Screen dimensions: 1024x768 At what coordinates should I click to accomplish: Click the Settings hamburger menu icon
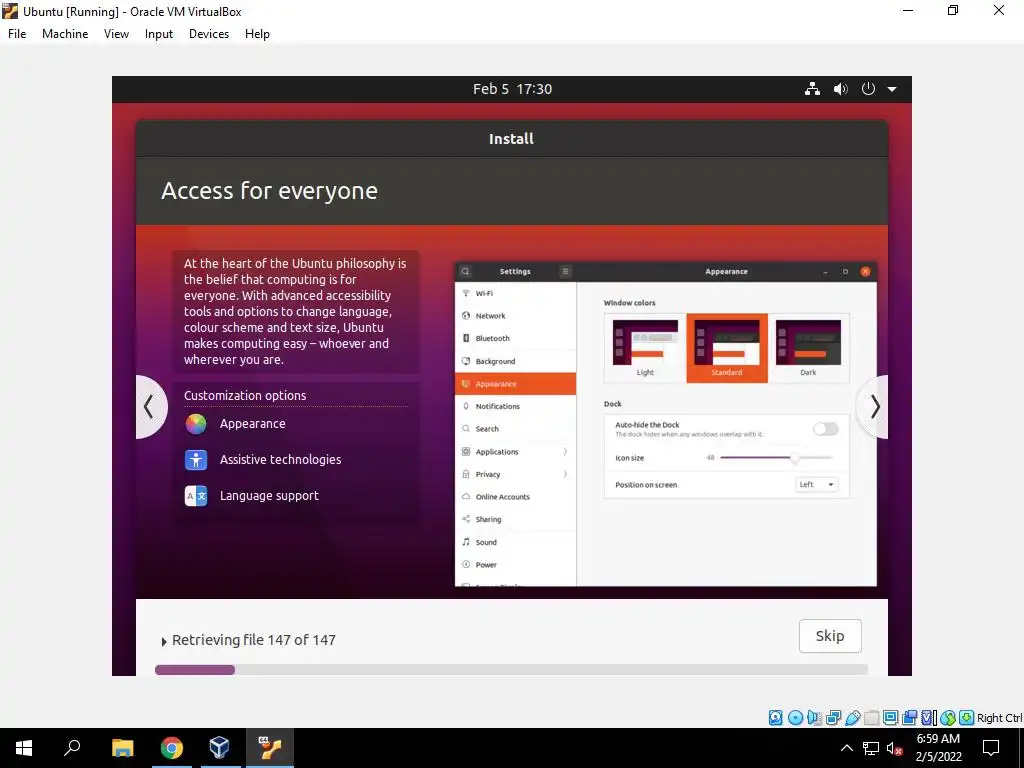pos(566,272)
